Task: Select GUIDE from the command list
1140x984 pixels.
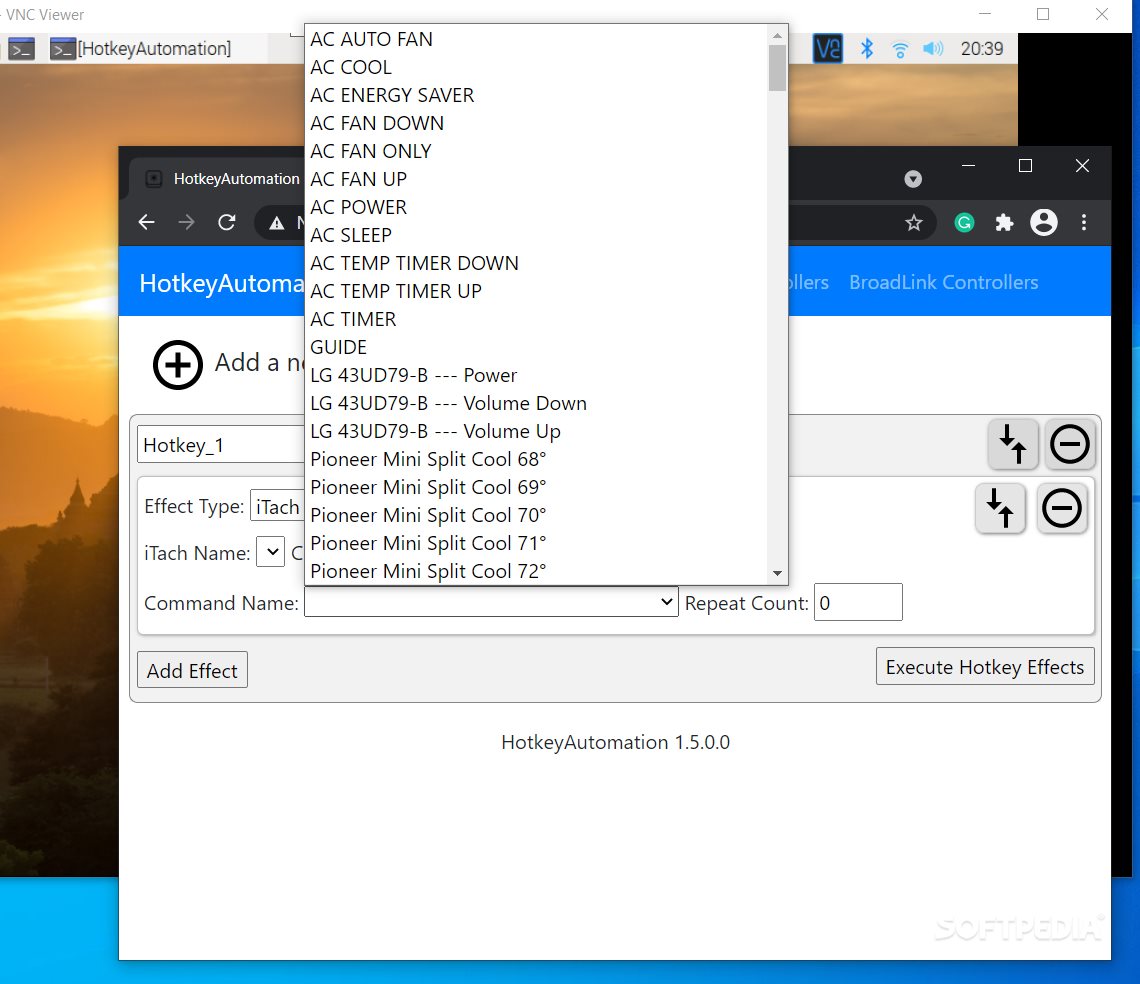Action: click(536, 347)
